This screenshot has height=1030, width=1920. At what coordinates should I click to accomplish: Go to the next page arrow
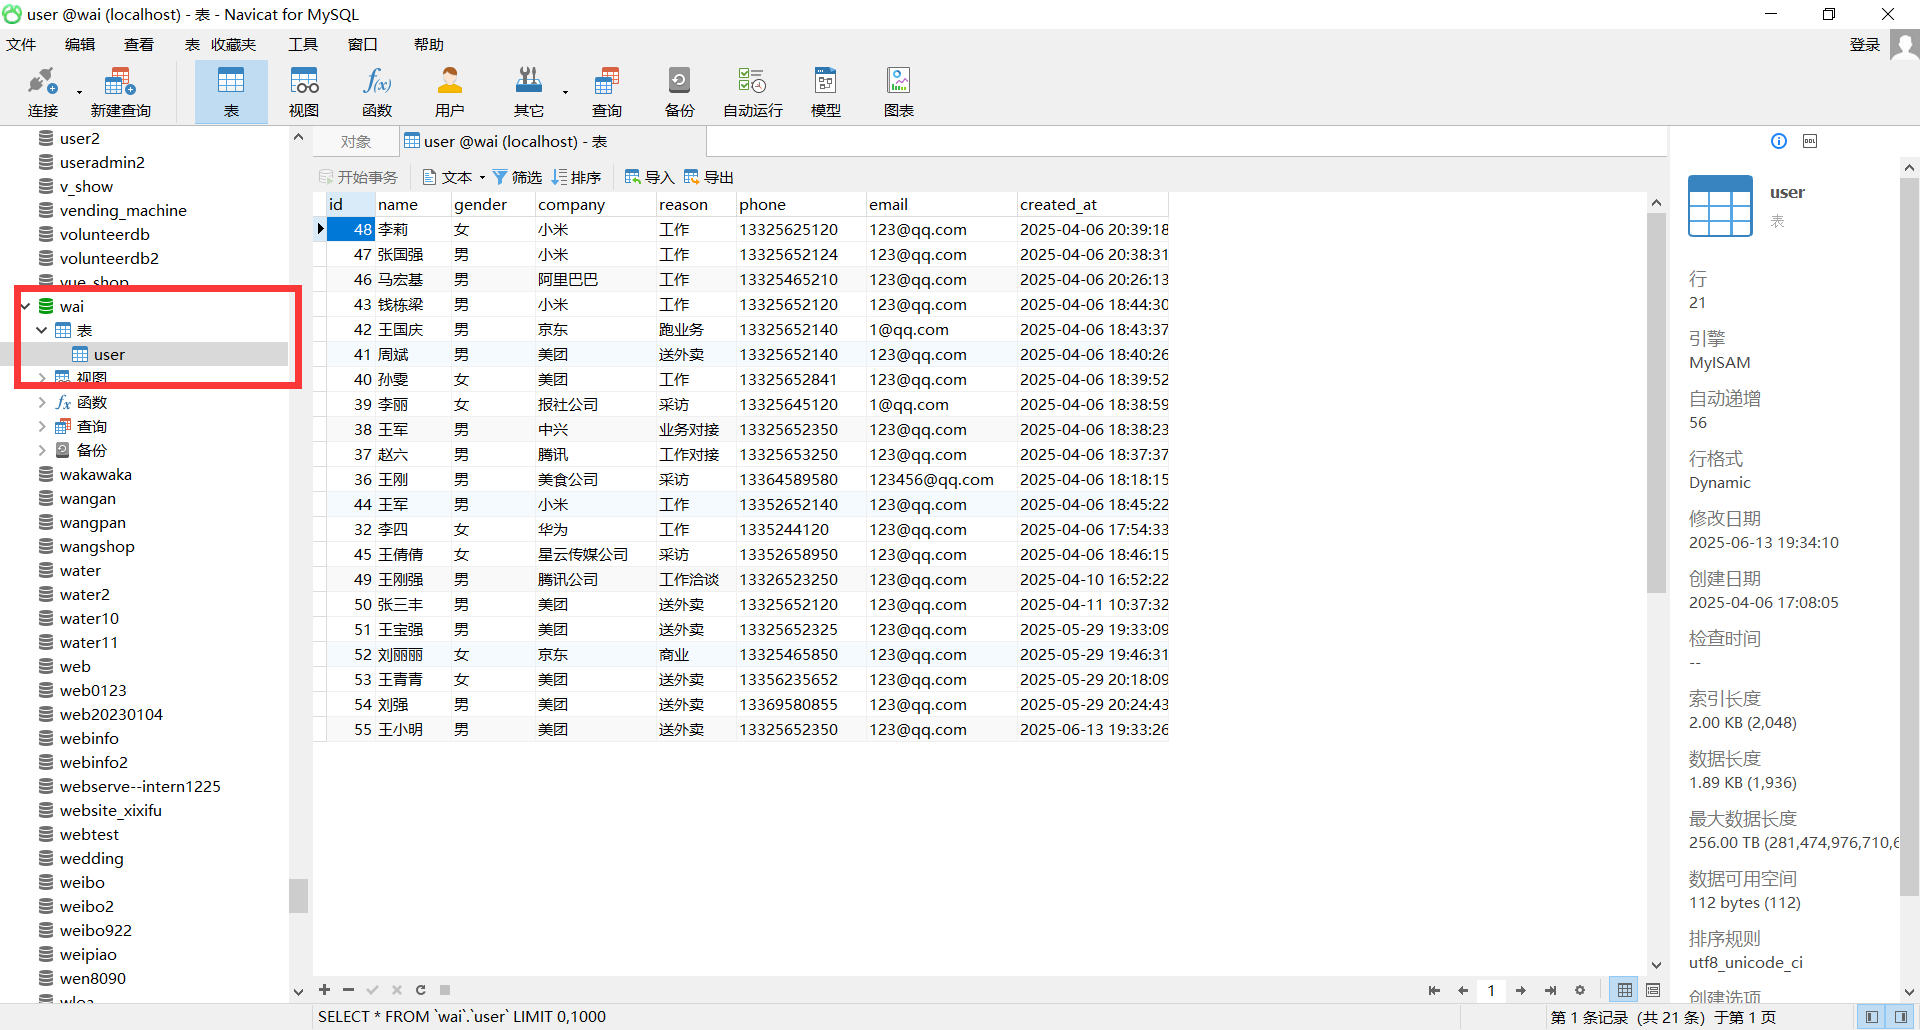pos(1521,990)
